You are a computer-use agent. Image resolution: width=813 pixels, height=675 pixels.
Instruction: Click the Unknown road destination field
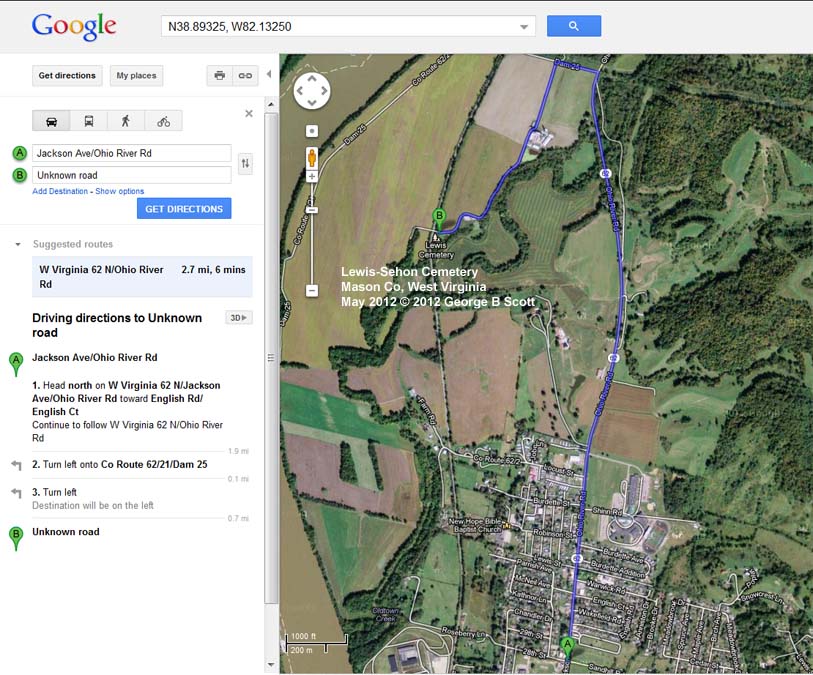click(x=131, y=175)
